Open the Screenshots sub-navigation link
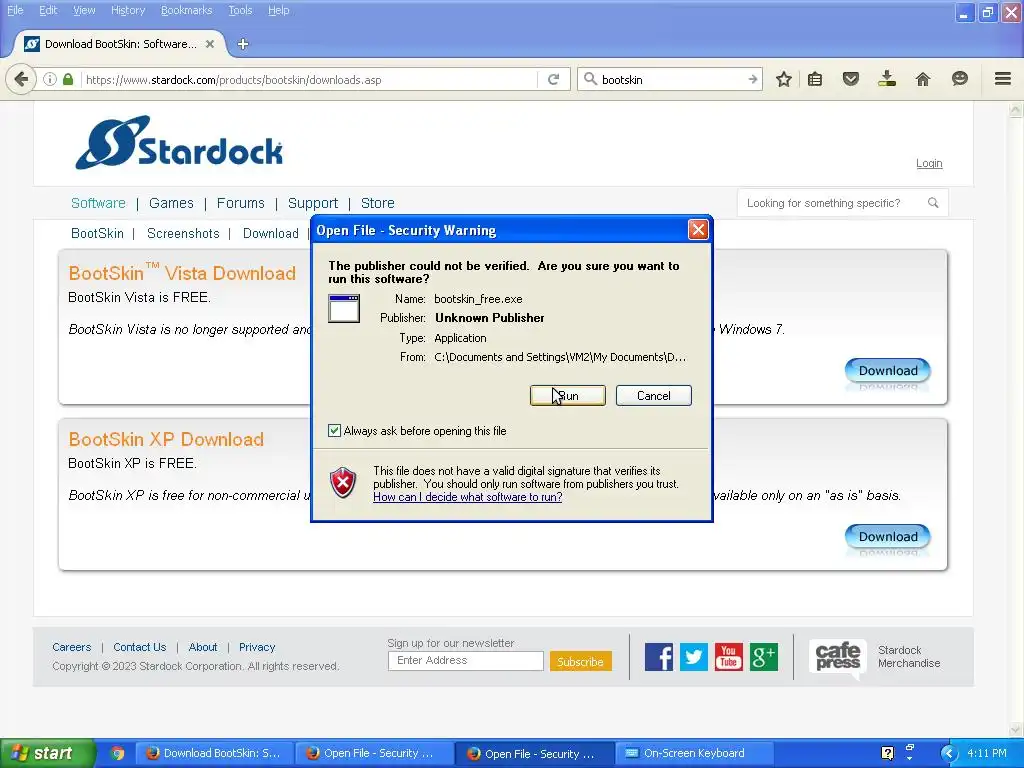 183,234
